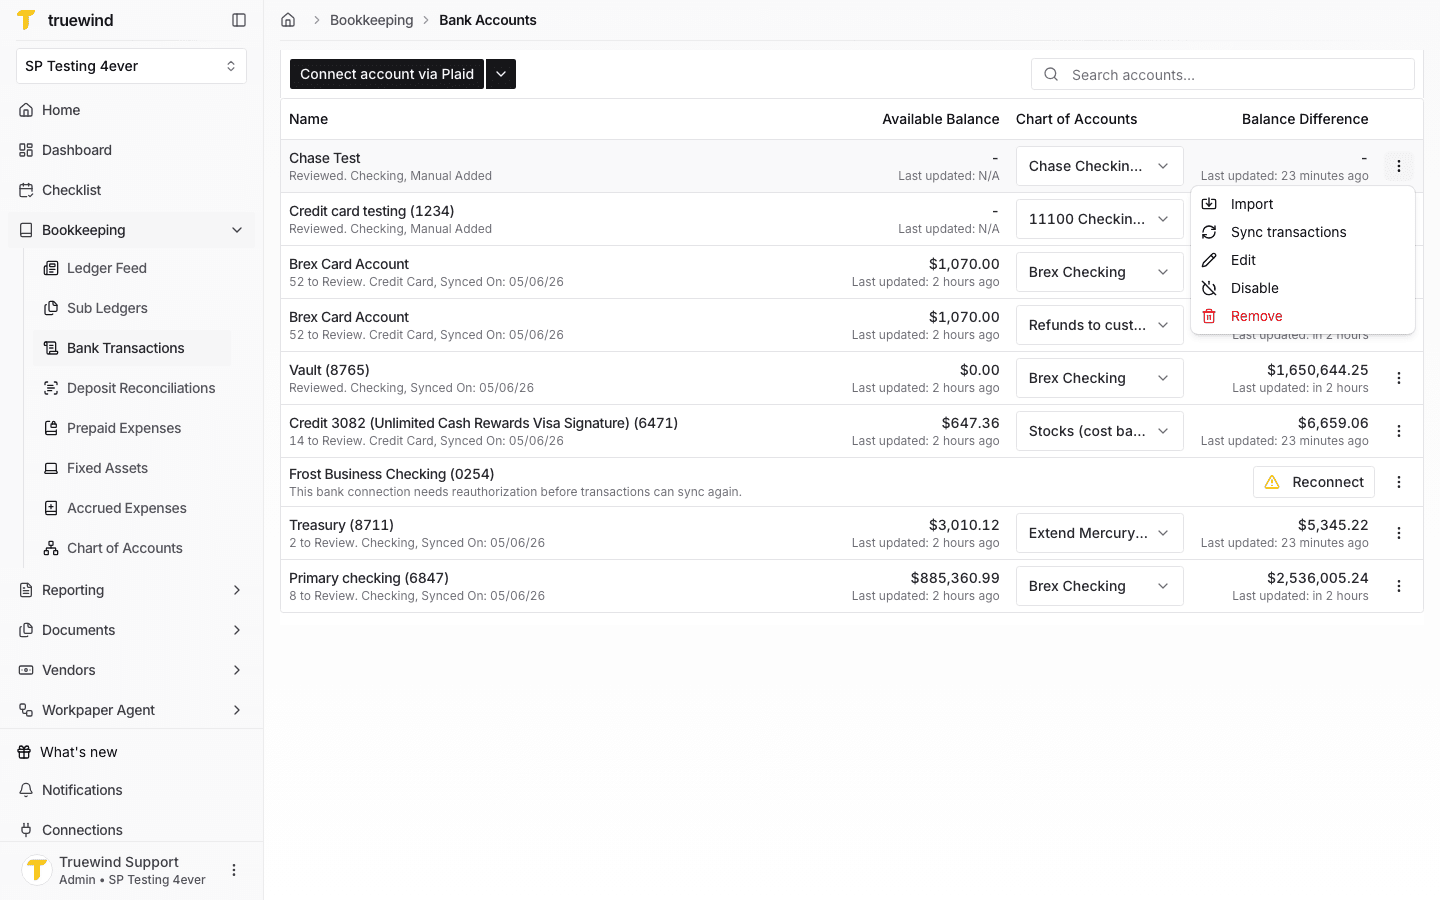Click the $885,360.99 available balance

click(x=955, y=578)
